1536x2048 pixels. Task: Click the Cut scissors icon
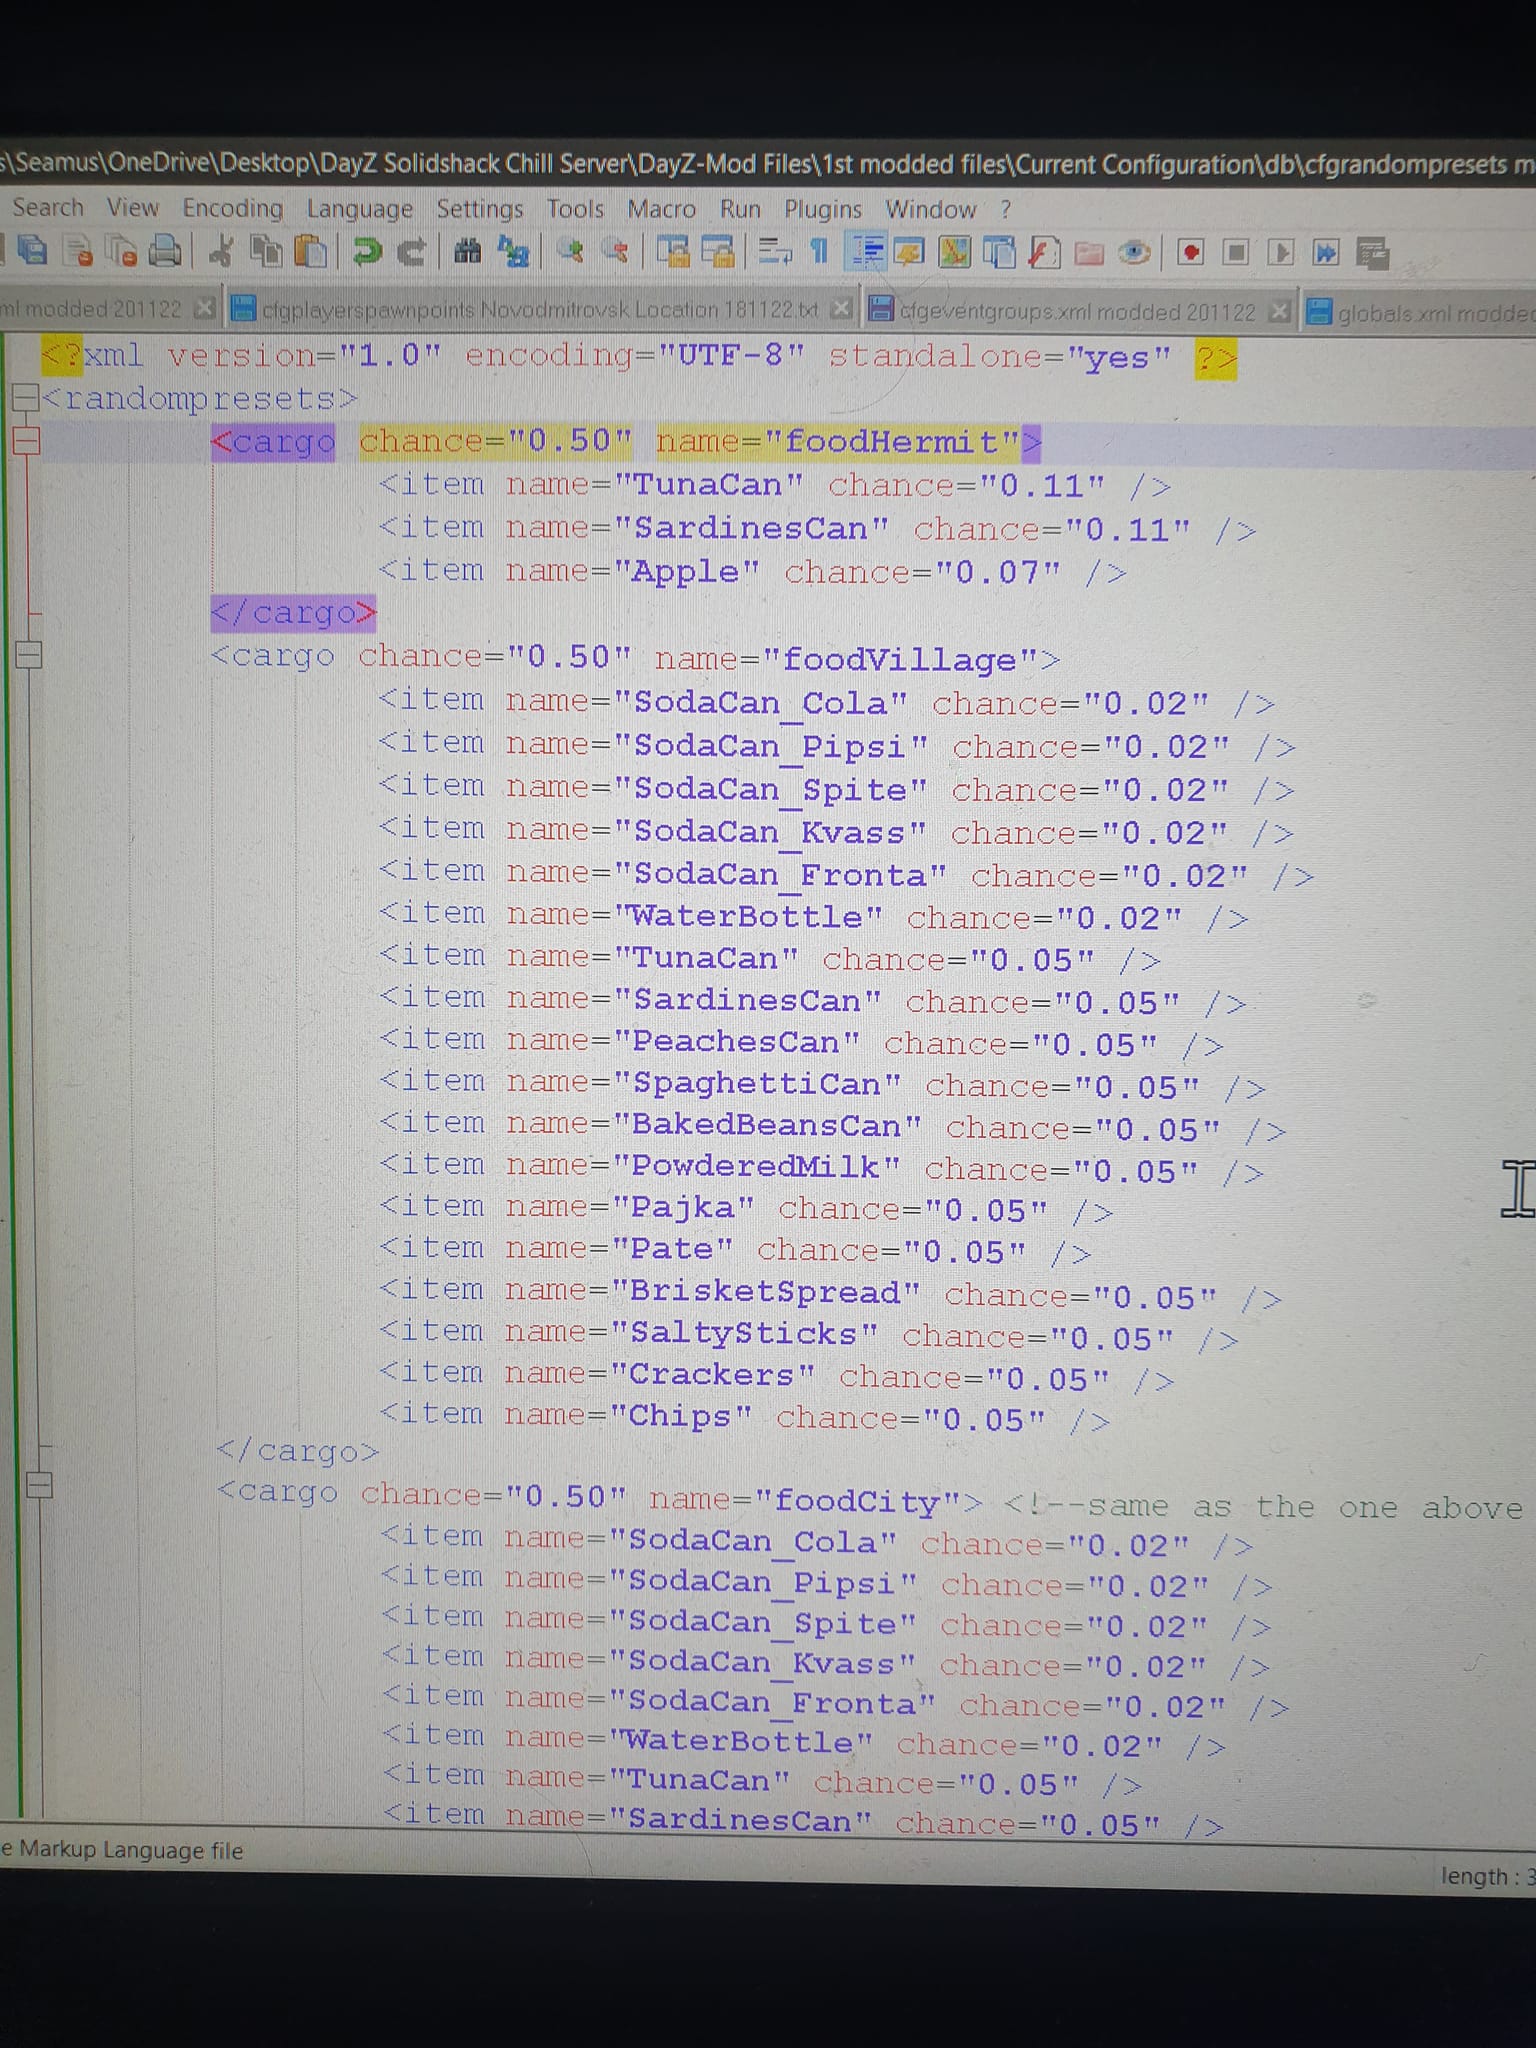pyautogui.click(x=221, y=251)
